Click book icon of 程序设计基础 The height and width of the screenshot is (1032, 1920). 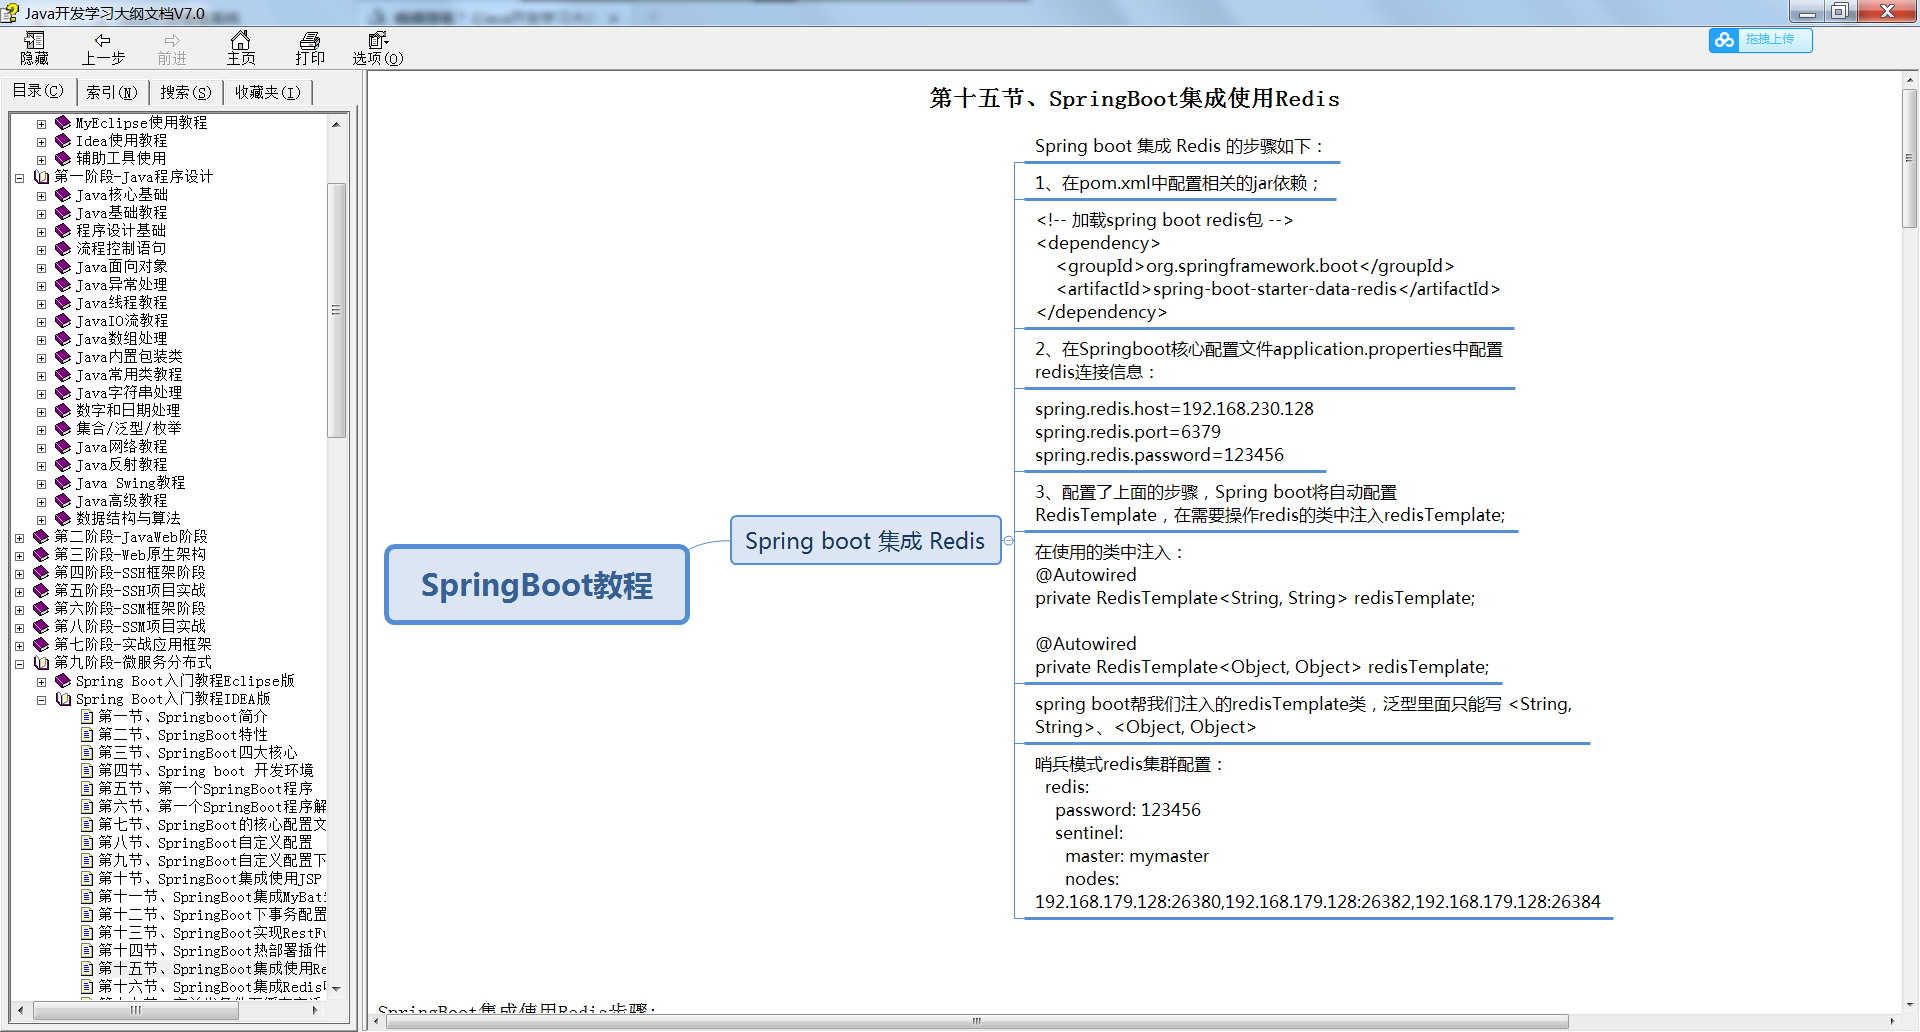coord(63,230)
